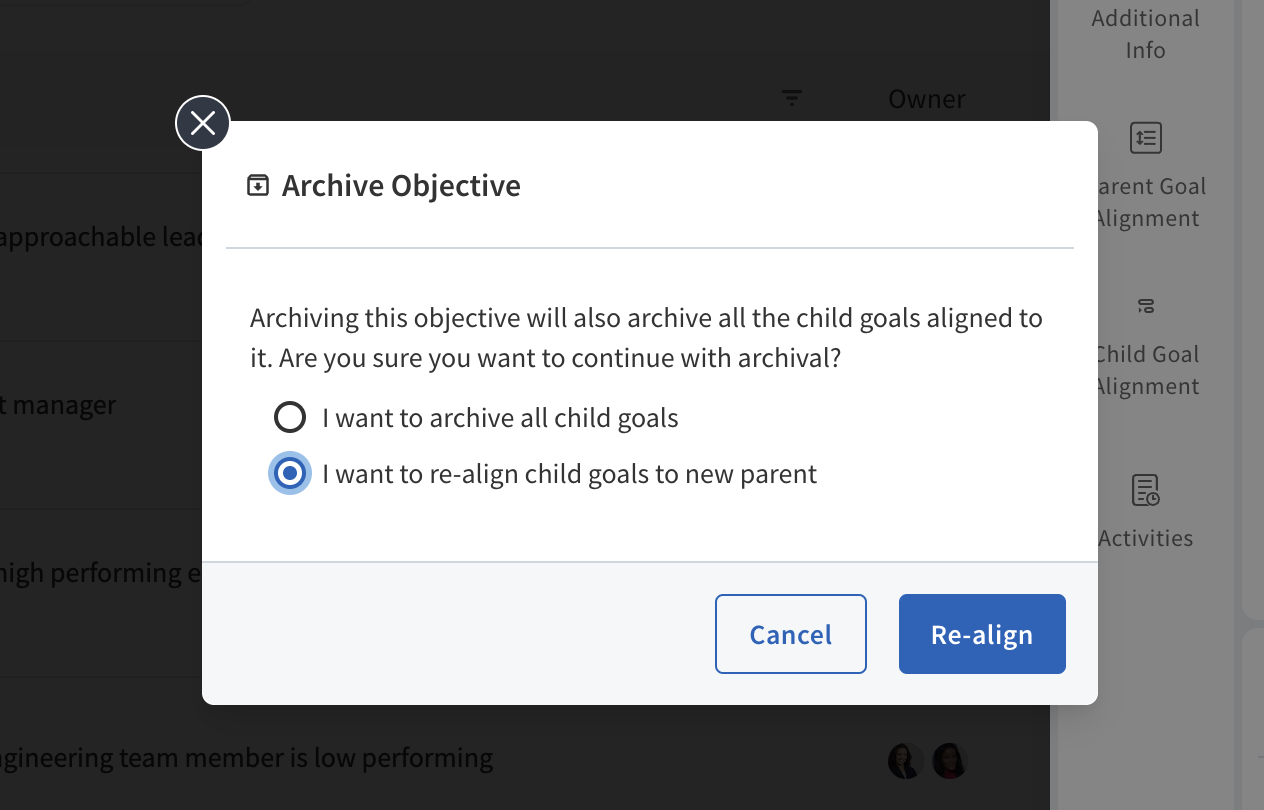Open the Parent Goal Alignment icon
Screen dimensions: 1264x810
1145,138
